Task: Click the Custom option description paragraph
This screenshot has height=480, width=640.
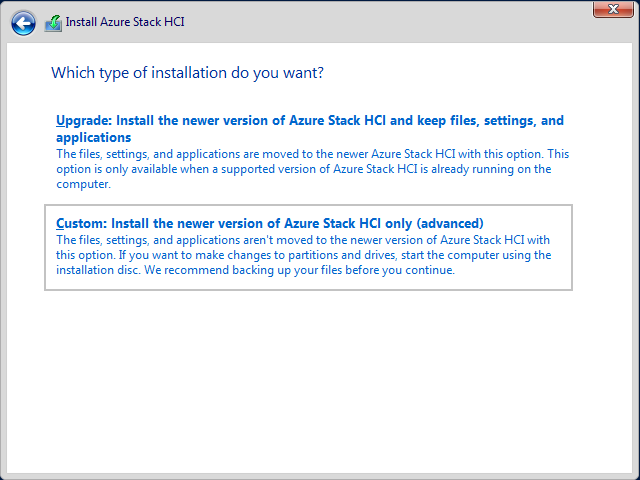Action: click(304, 255)
